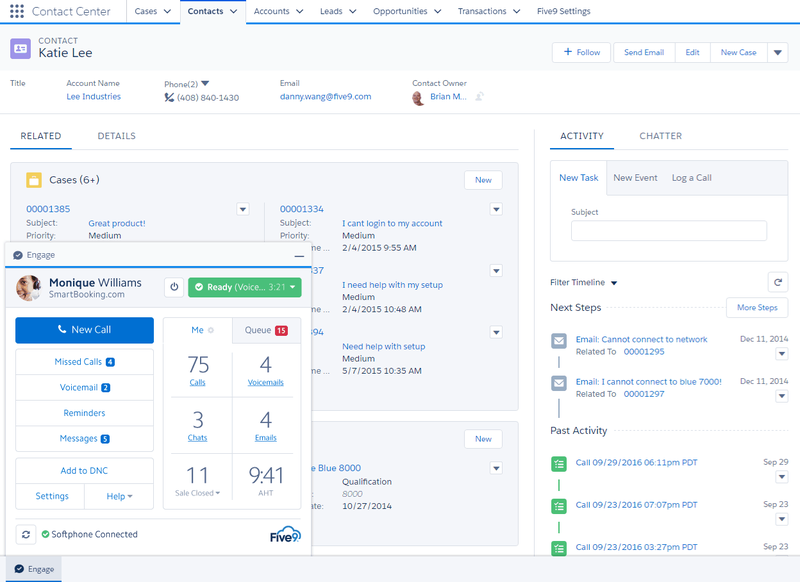Click the New button in Cases
This screenshot has height=582, width=800.
pos(483,180)
